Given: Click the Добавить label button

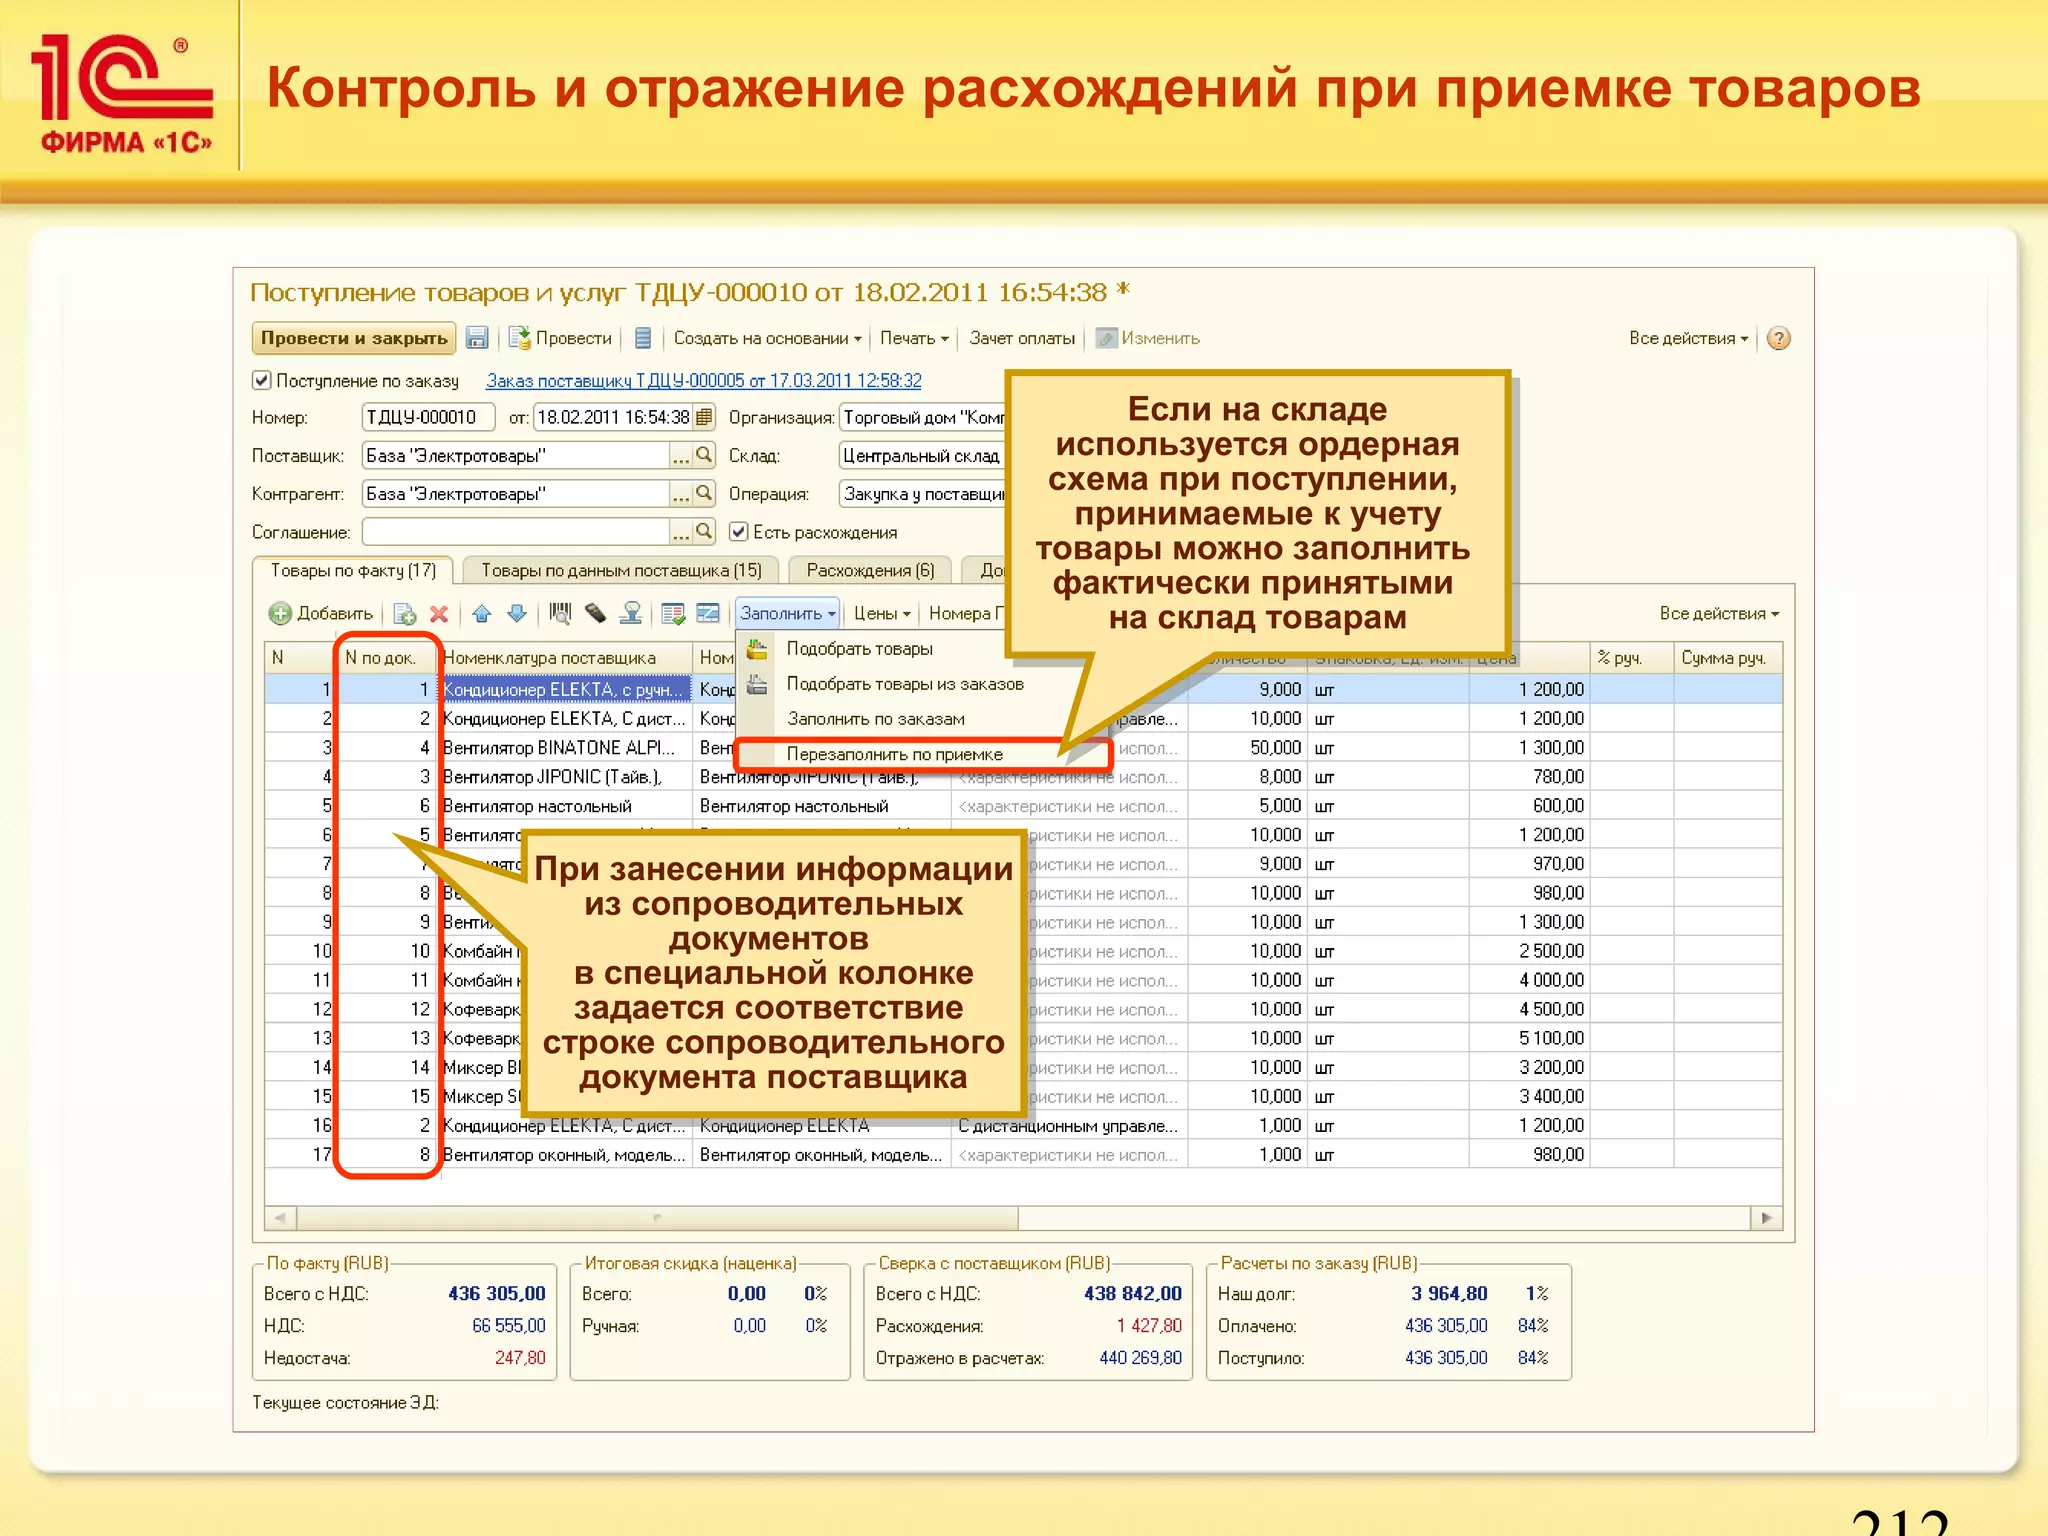Looking at the screenshot, I should pos(335,613).
